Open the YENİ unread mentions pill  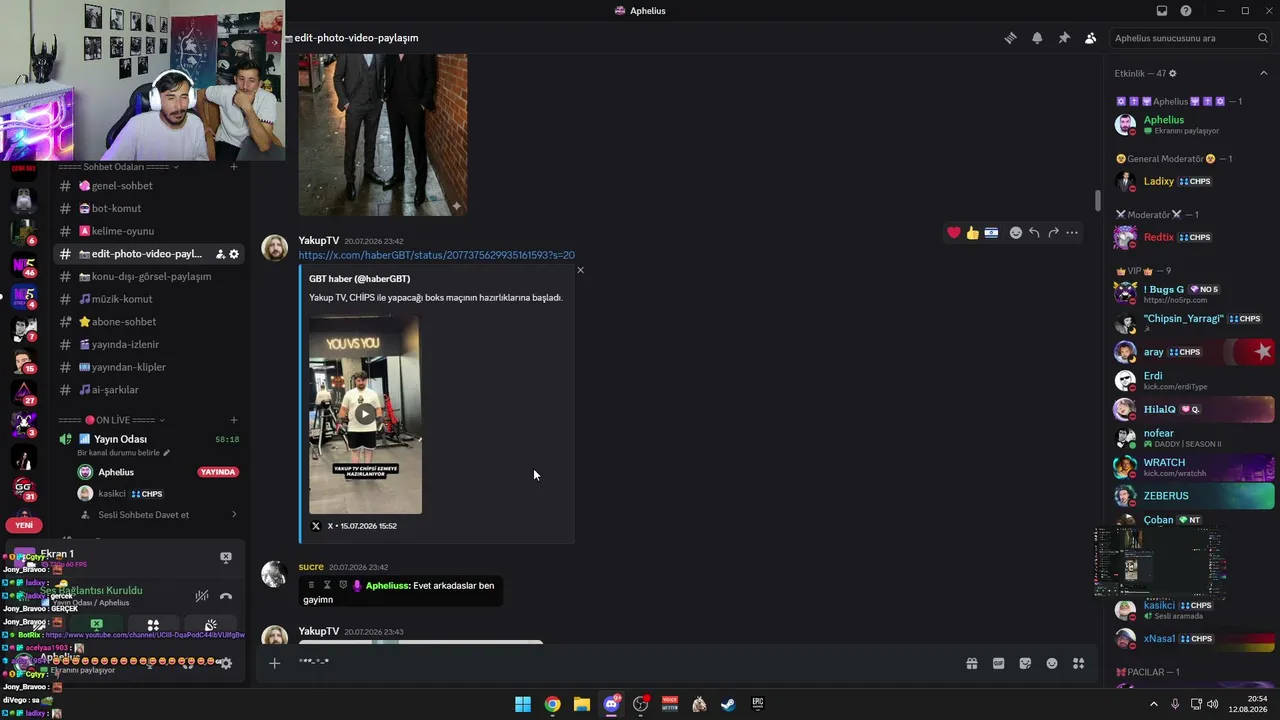tap(24, 525)
